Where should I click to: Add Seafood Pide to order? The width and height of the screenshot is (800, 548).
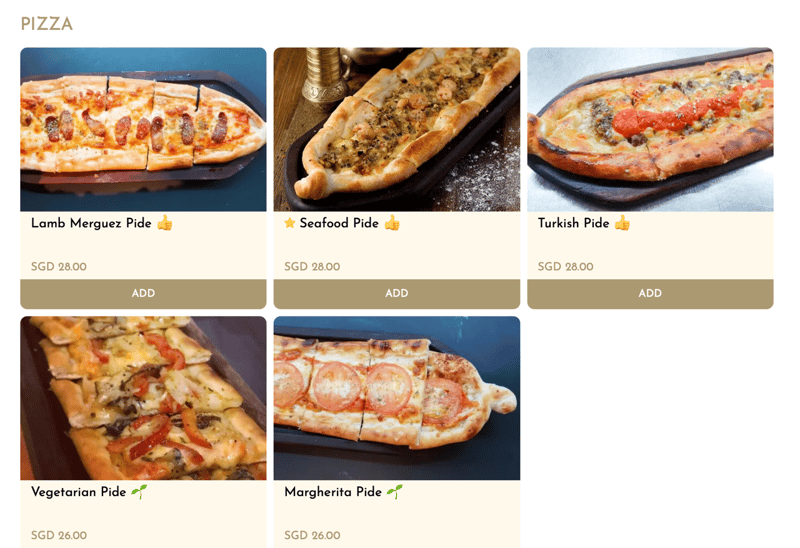(397, 293)
